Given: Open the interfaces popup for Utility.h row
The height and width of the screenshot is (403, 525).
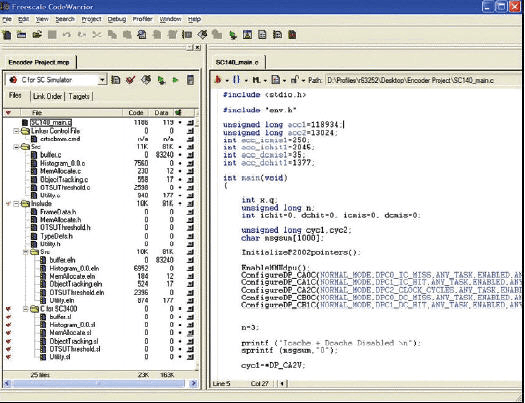Looking at the screenshot, I should click(x=191, y=244).
